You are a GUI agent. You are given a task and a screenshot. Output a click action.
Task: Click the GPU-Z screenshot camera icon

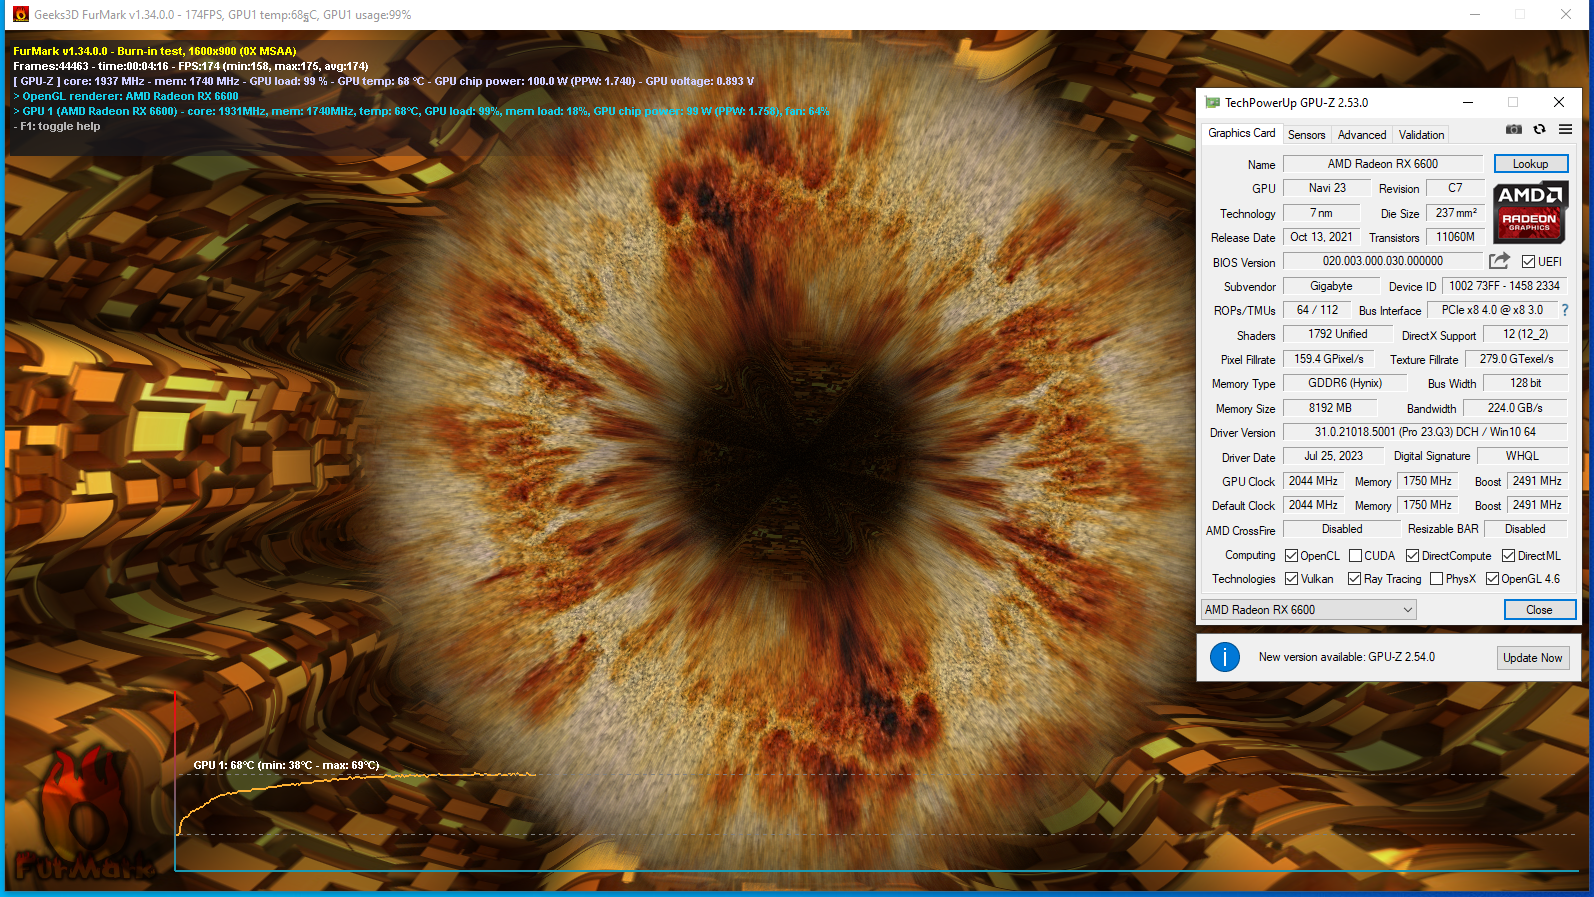pyautogui.click(x=1514, y=130)
